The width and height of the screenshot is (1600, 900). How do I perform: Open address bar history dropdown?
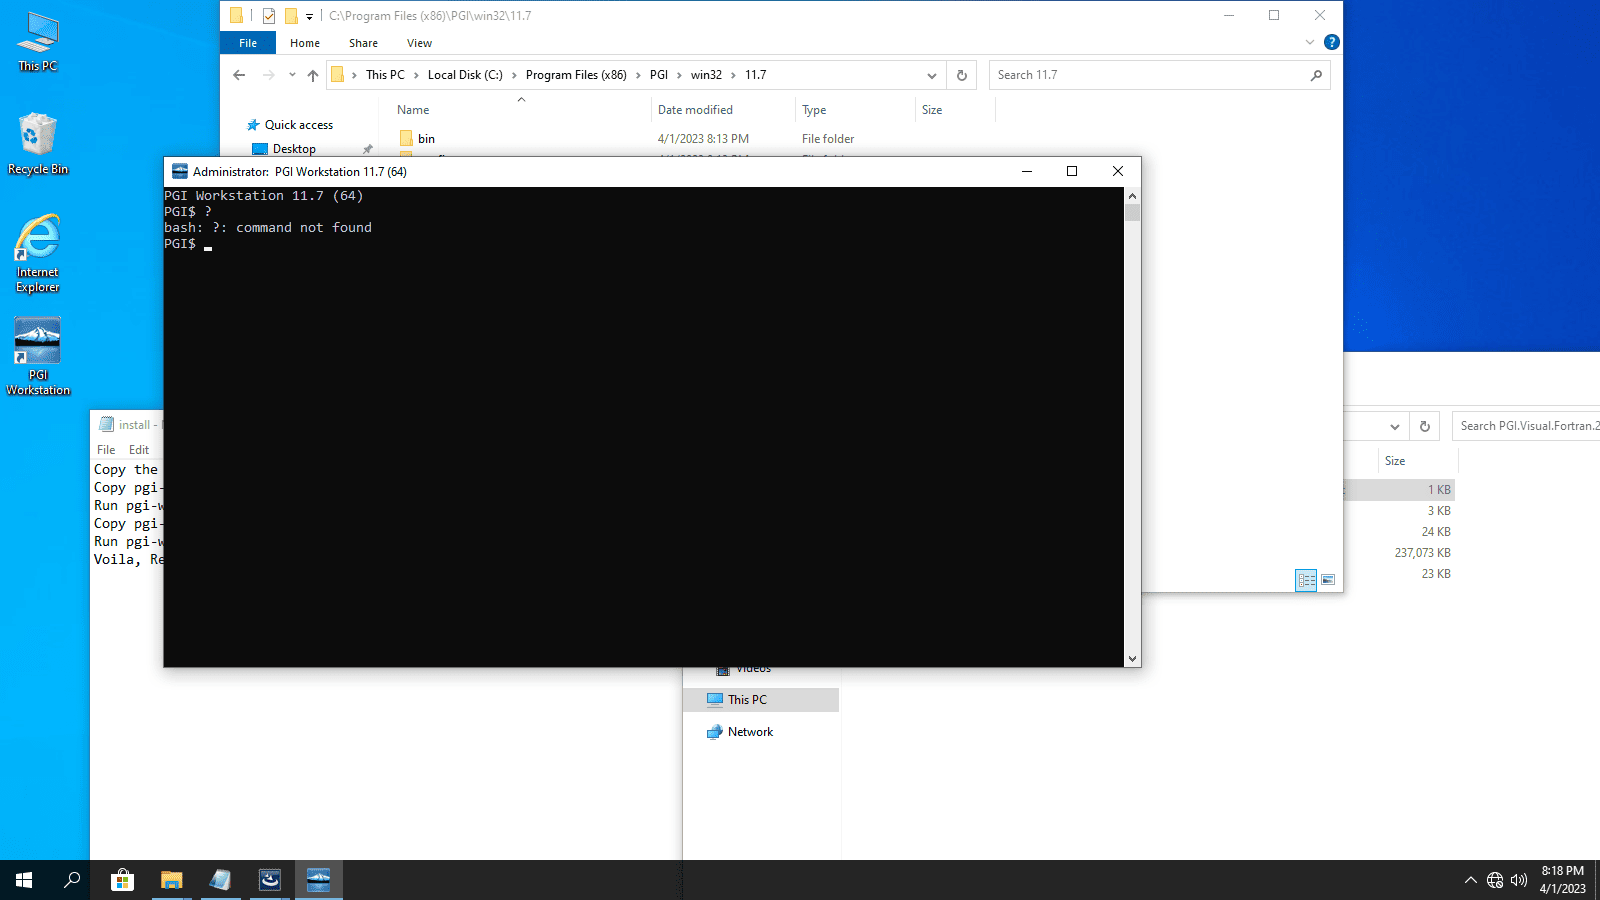pos(931,75)
